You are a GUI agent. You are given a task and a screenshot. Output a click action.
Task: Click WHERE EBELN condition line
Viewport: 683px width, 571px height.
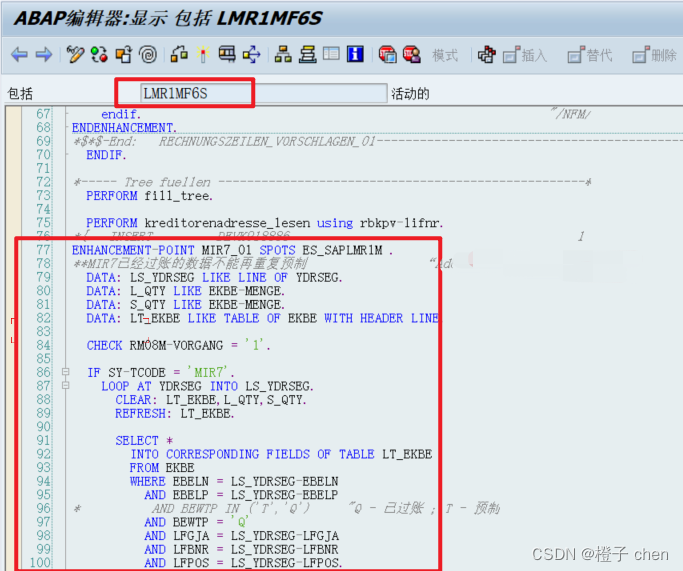pyautogui.click(x=234, y=481)
